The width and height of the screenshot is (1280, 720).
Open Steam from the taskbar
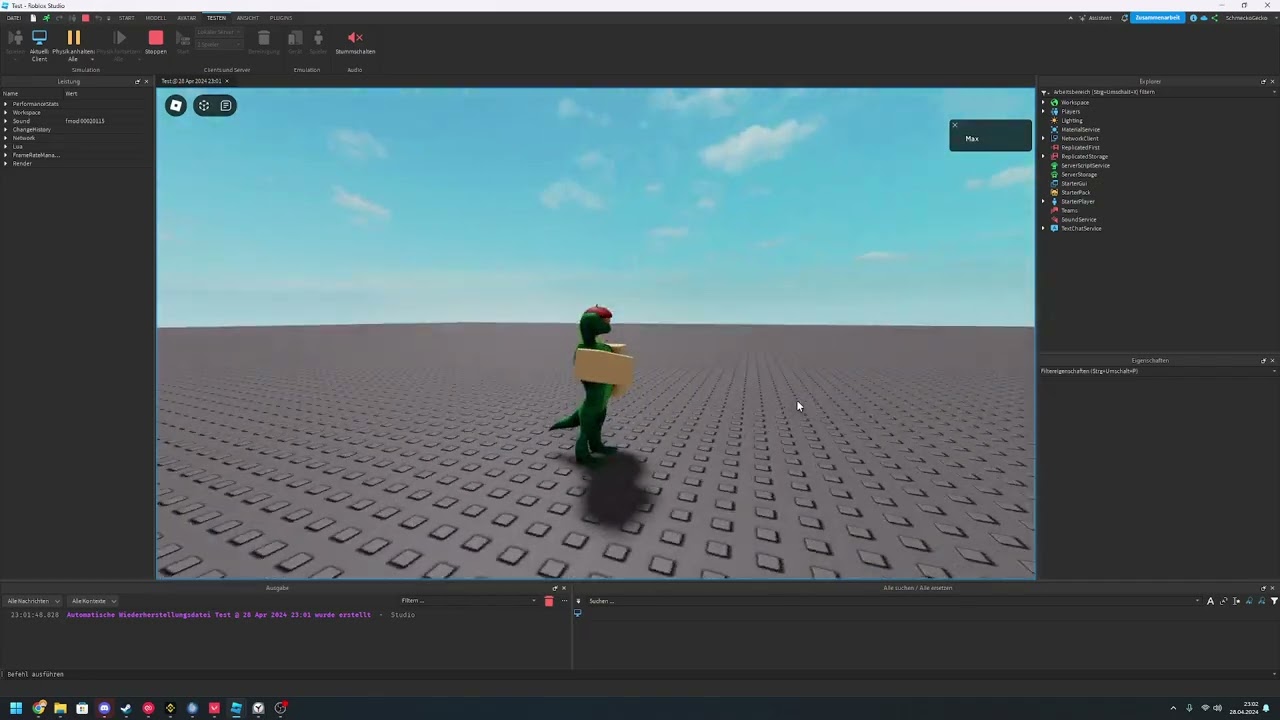click(126, 708)
